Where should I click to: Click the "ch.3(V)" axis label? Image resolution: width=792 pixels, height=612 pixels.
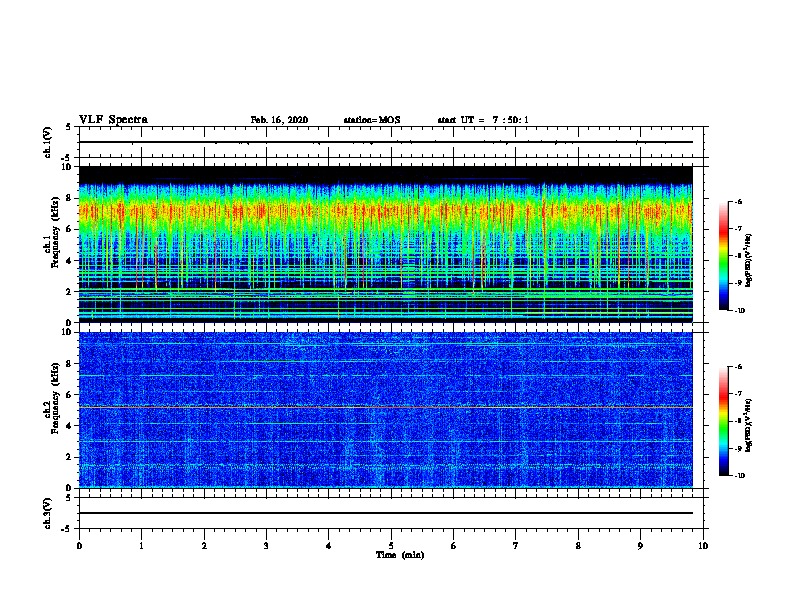[x=48, y=513]
